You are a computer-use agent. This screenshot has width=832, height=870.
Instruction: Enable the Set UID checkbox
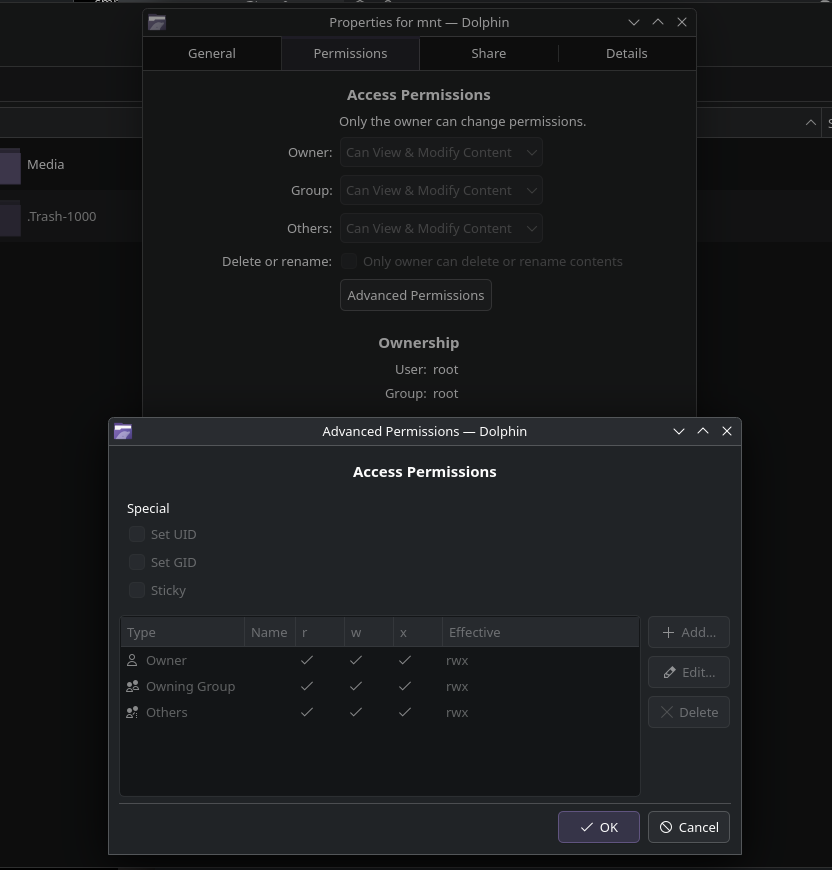[x=137, y=534]
